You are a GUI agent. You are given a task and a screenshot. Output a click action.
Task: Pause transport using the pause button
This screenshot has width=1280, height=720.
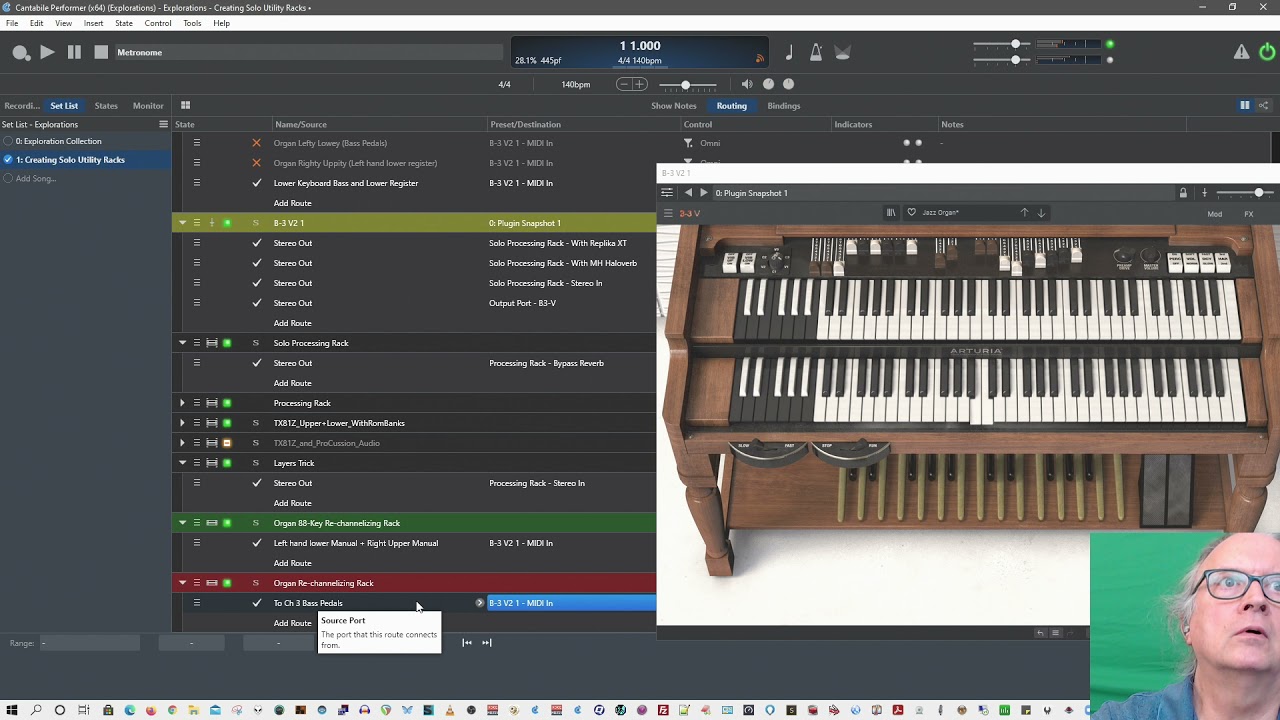[x=74, y=52]
